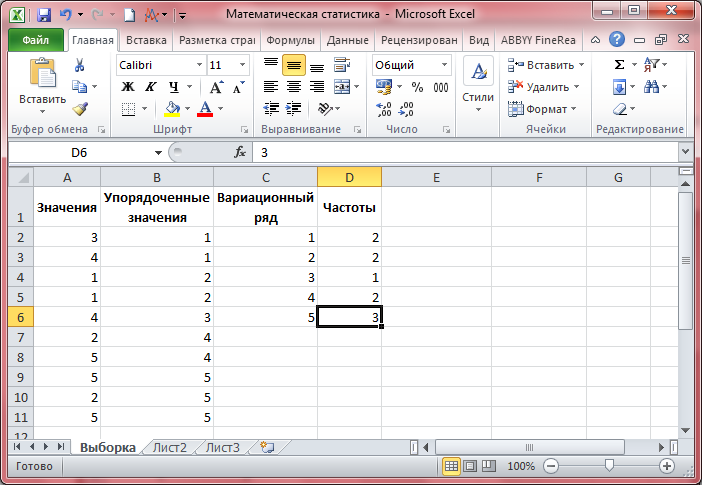Viewport: 702px width, 485px height.
Task: Open the insert function fx button
Action: [240, 153]
